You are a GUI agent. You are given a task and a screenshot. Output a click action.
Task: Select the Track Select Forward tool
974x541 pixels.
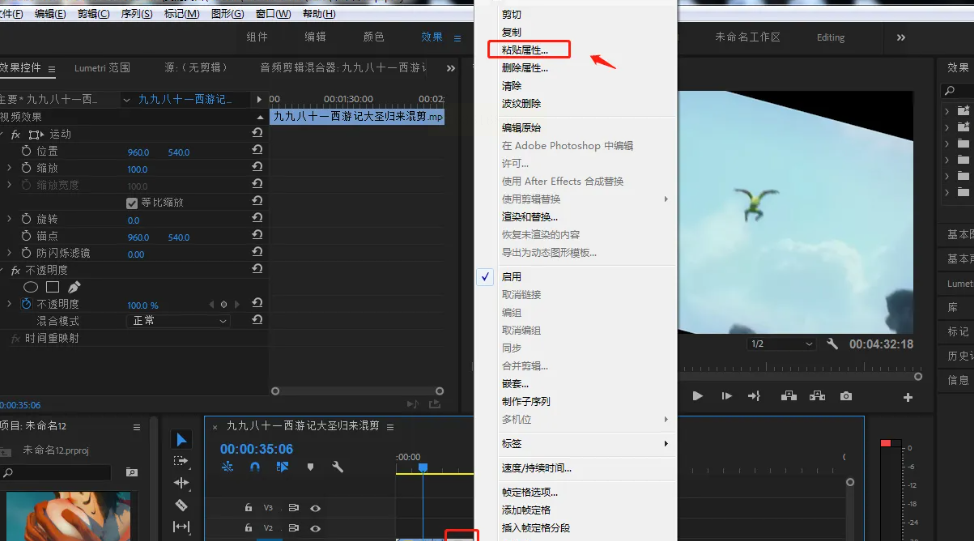point(181,461)
